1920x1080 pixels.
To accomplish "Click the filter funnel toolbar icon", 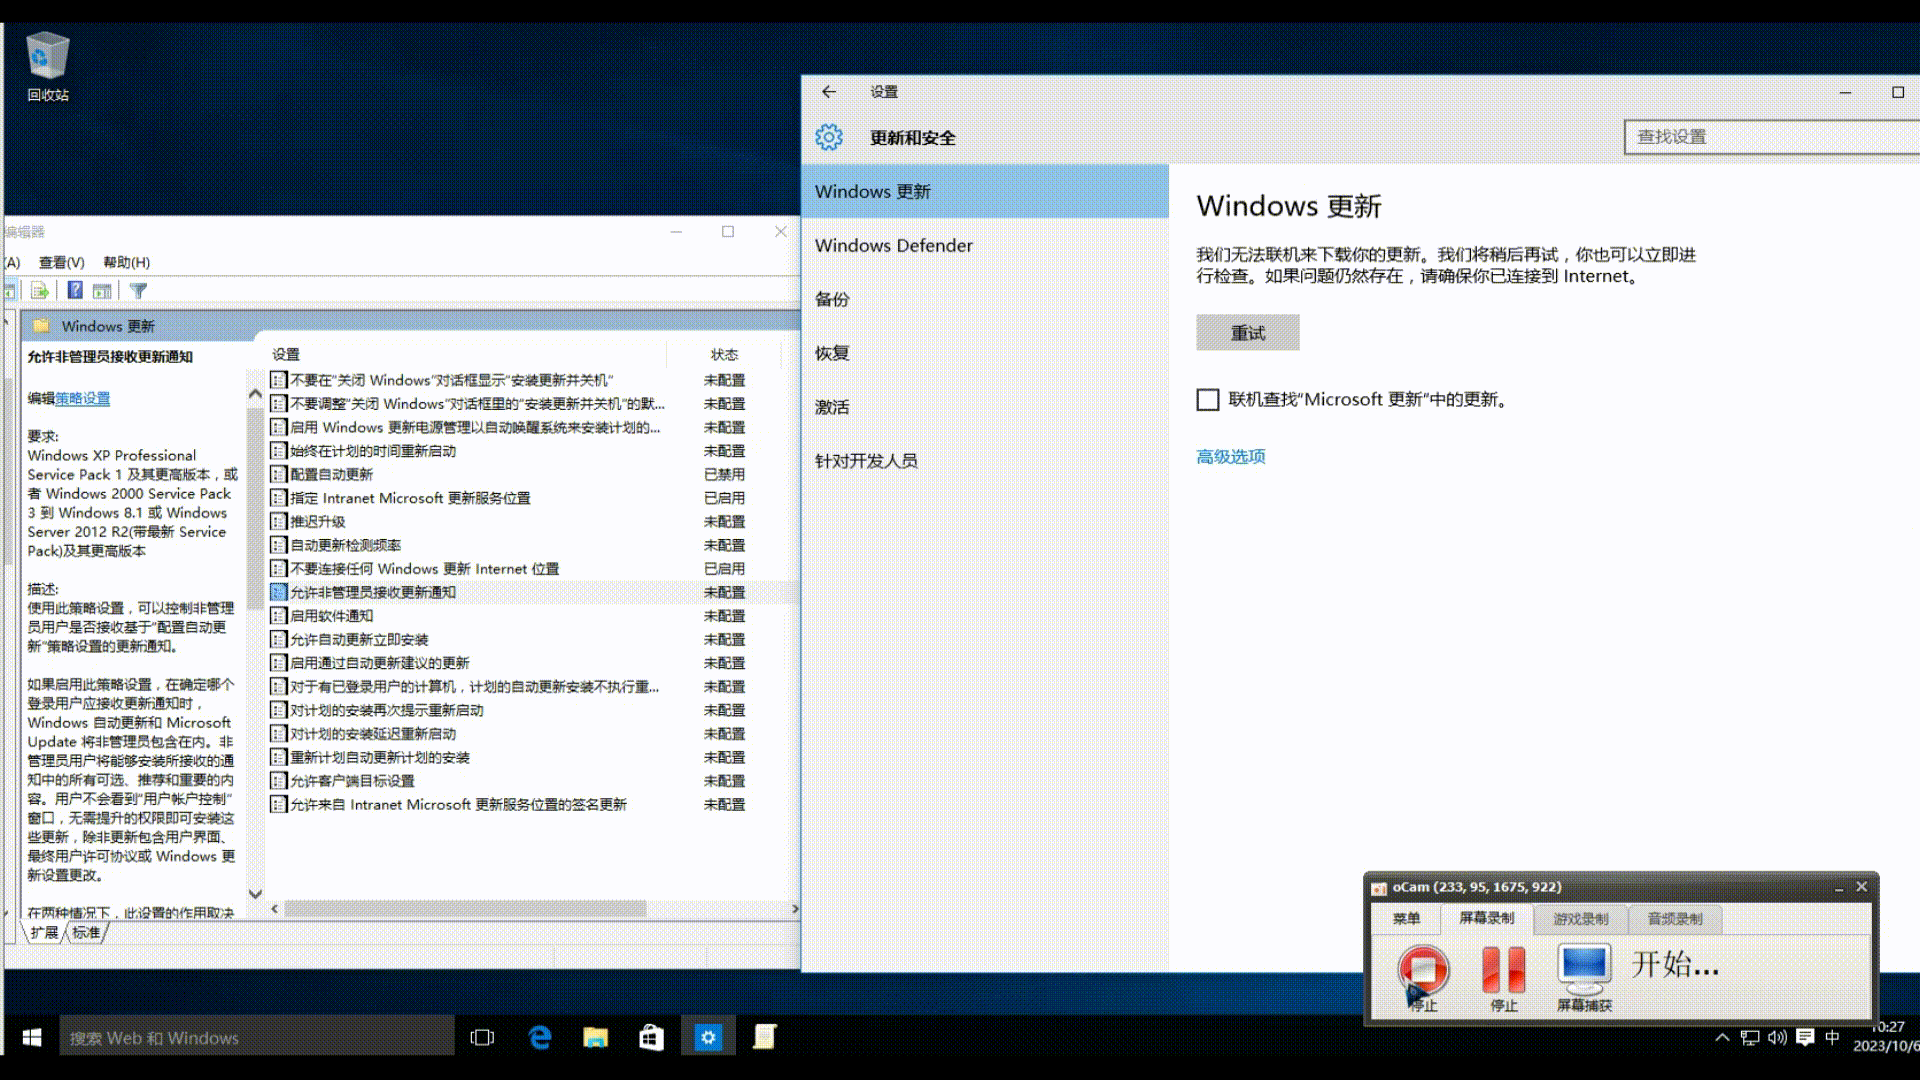I will click(x=138, y=291).
